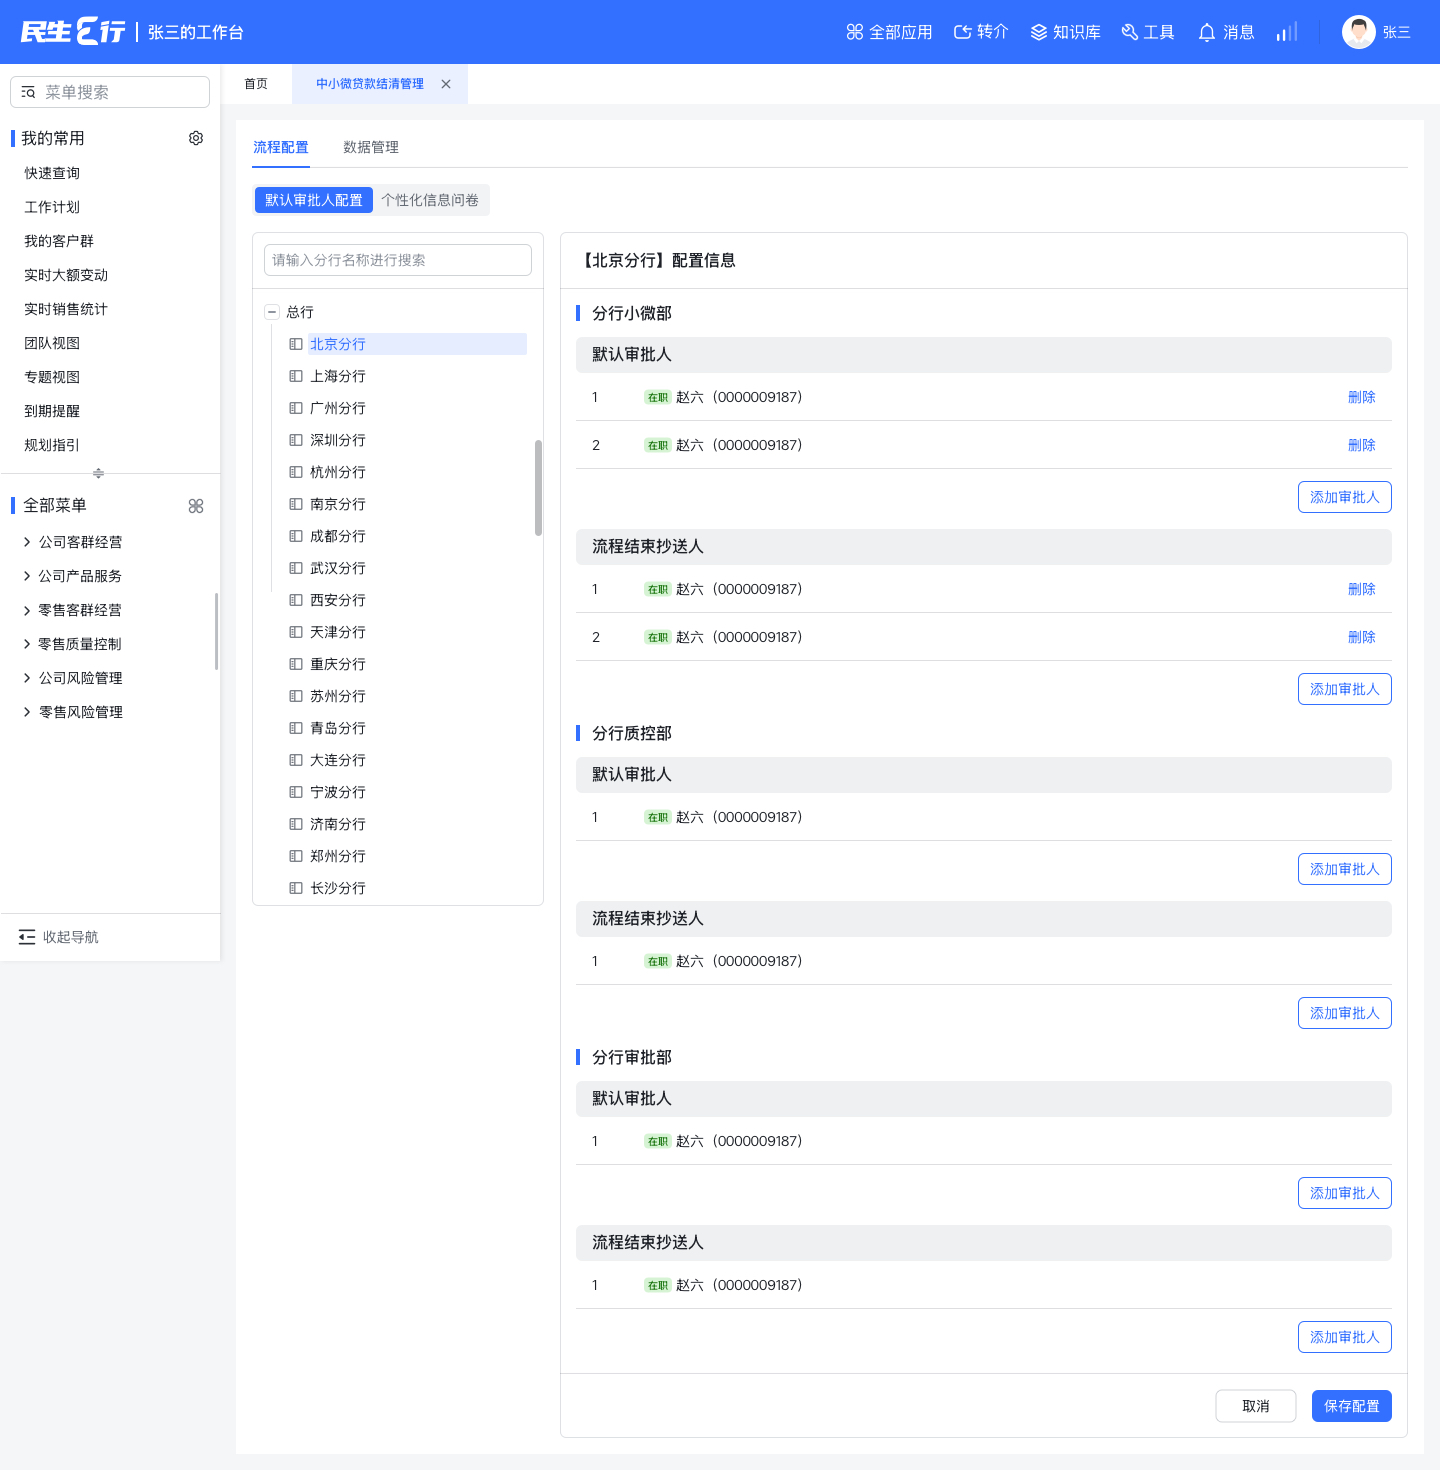Close the 中小微贷款结清管理 tab

tap(446, 84)
